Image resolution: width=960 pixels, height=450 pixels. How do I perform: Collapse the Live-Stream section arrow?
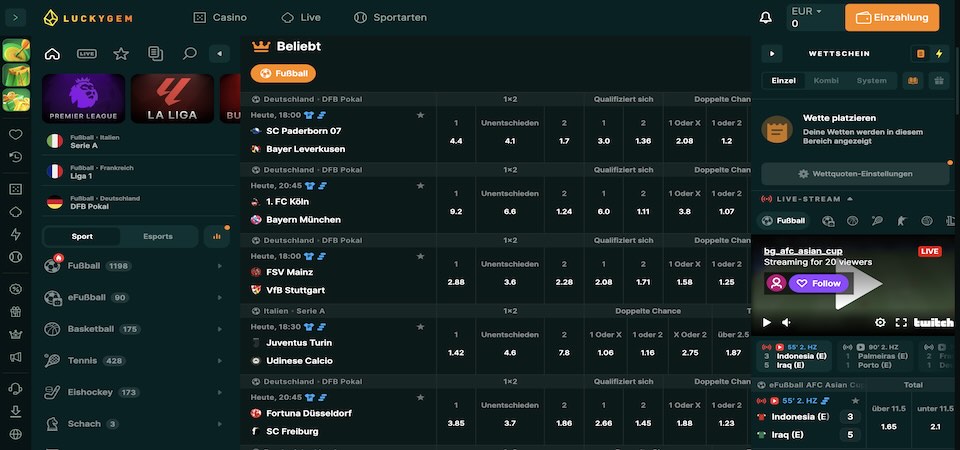[x=850, y=199]
